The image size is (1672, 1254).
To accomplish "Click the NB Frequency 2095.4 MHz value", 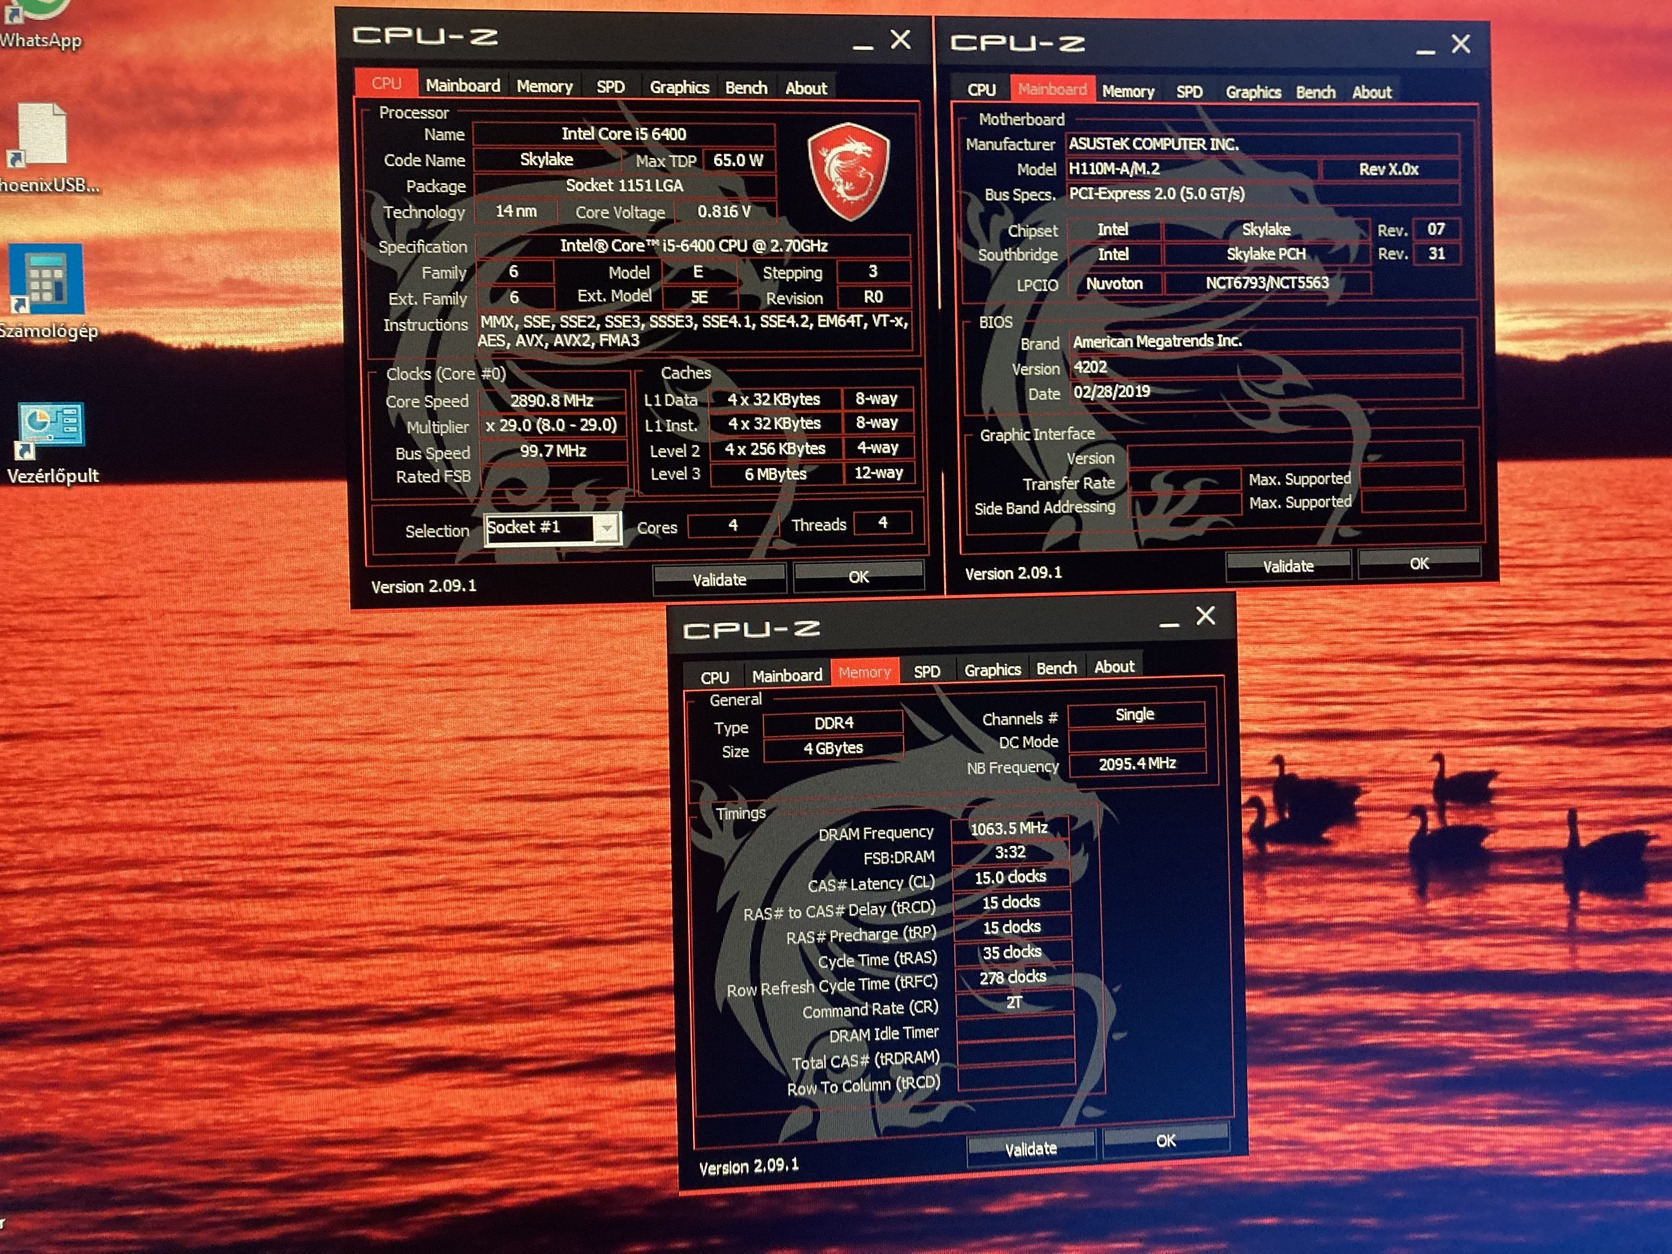I will 1137,764.
